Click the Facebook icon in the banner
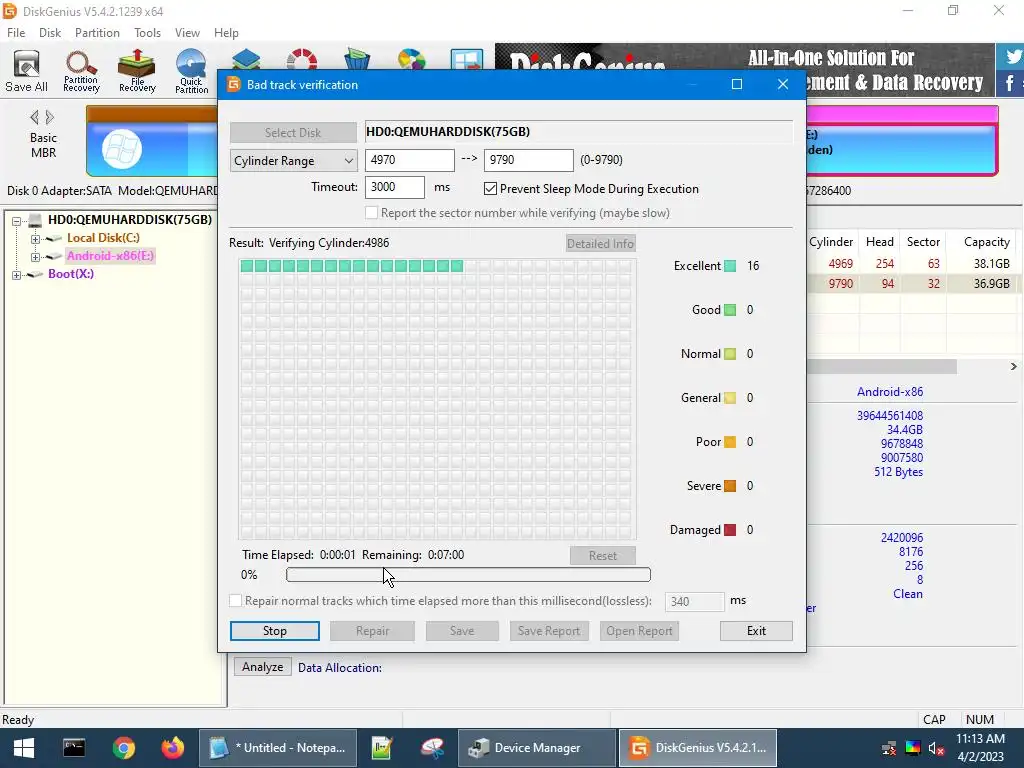 pos(1011,83)
